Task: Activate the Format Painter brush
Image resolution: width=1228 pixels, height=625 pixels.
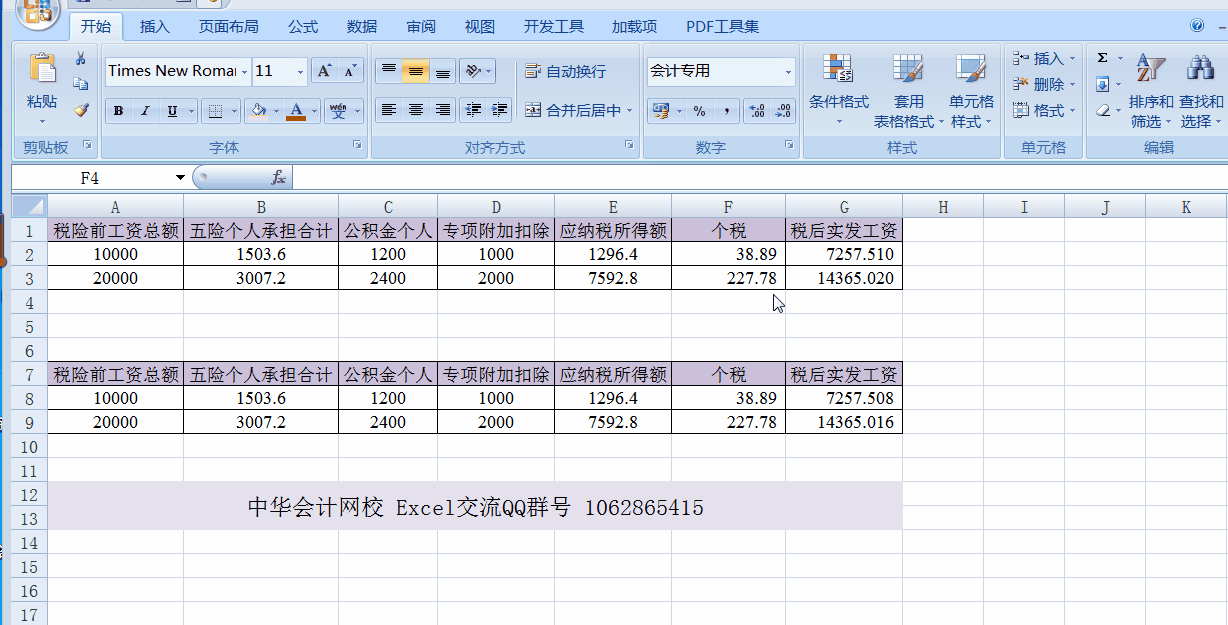Action: coord(81,110)
